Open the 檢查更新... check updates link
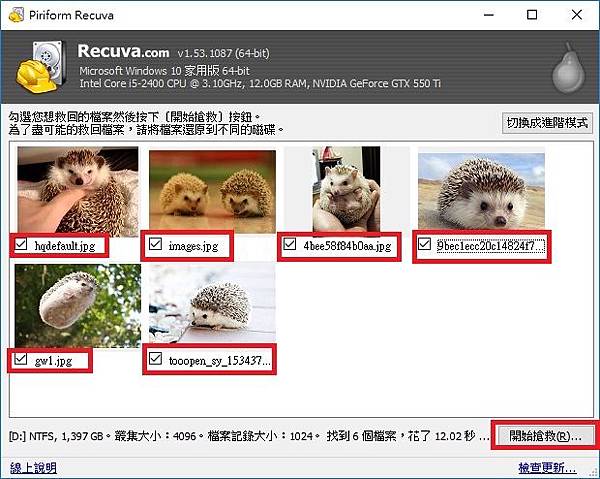 [547, 468]
